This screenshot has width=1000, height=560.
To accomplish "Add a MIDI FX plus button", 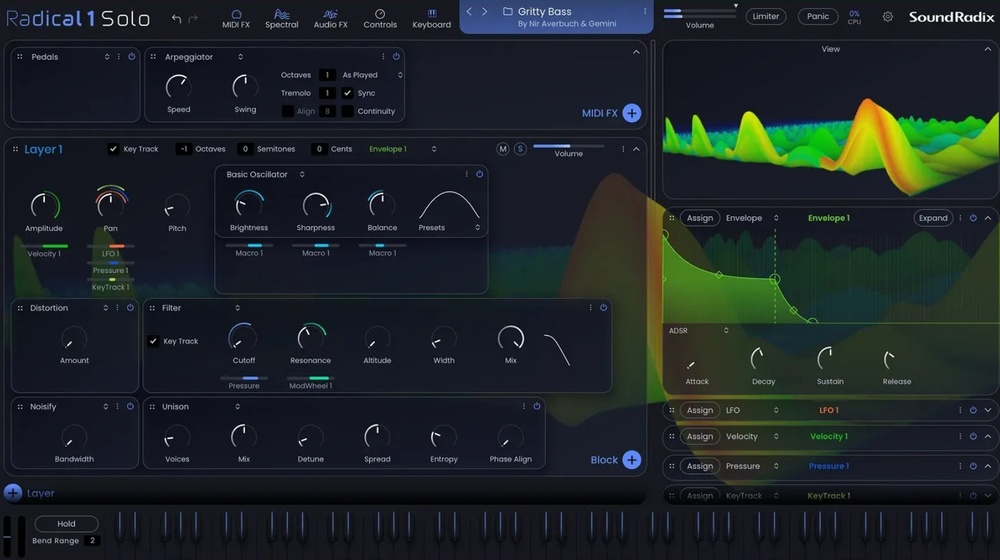I will [631, 113].
